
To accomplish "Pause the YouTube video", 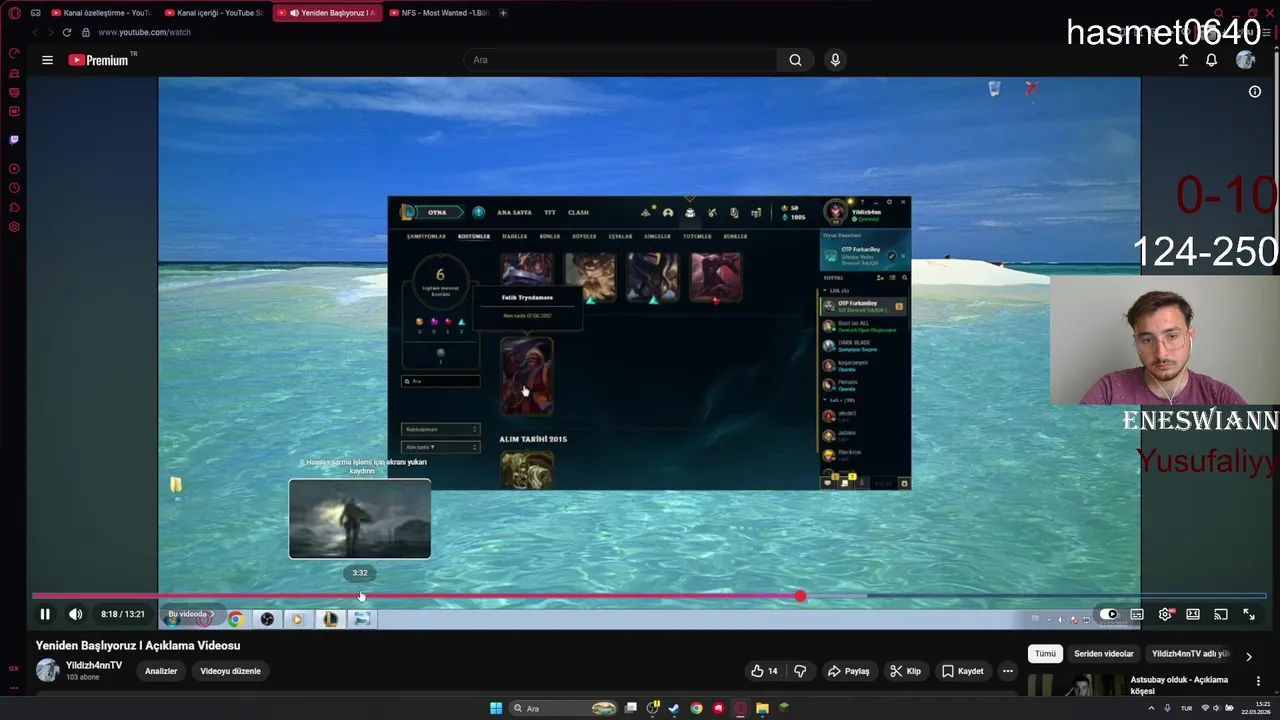I will pyautogui.click(x=45, y=614).
